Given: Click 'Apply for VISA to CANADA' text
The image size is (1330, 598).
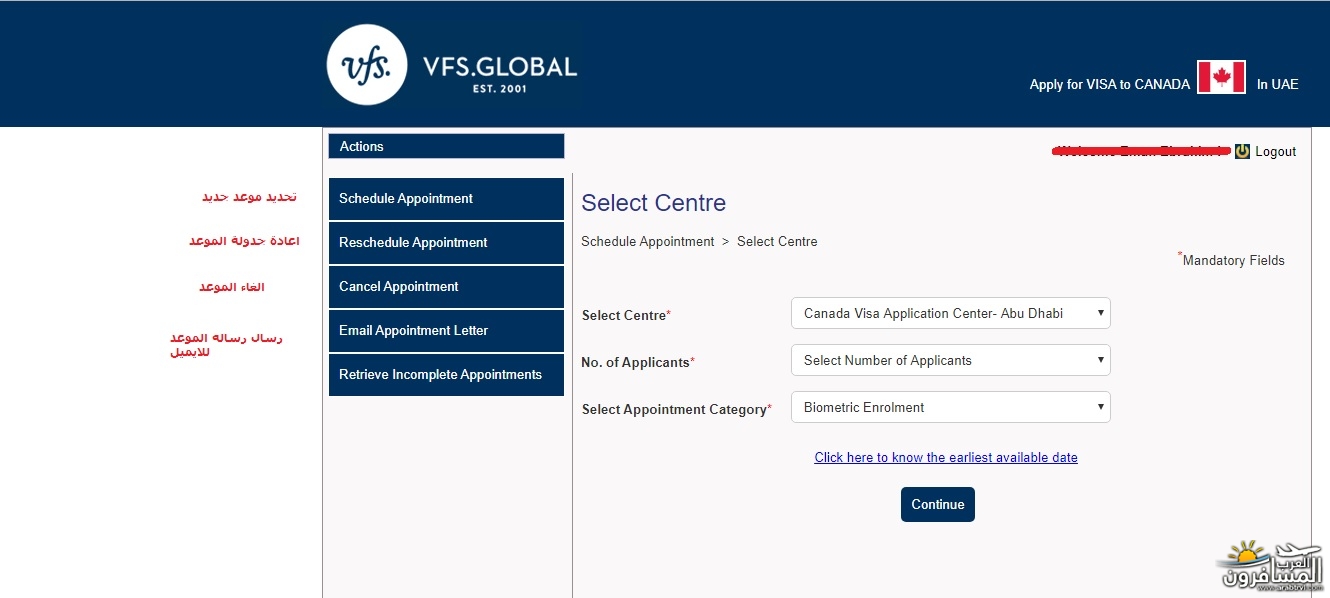Looking at the screenshot, I should point(1110,84).
